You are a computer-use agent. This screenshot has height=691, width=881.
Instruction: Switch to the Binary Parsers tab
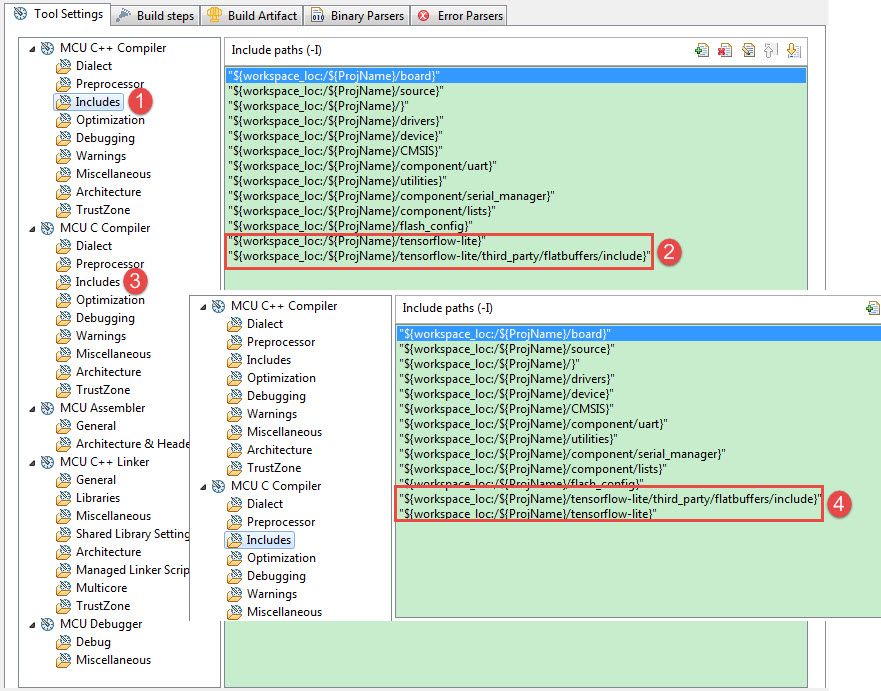(357, 16)
